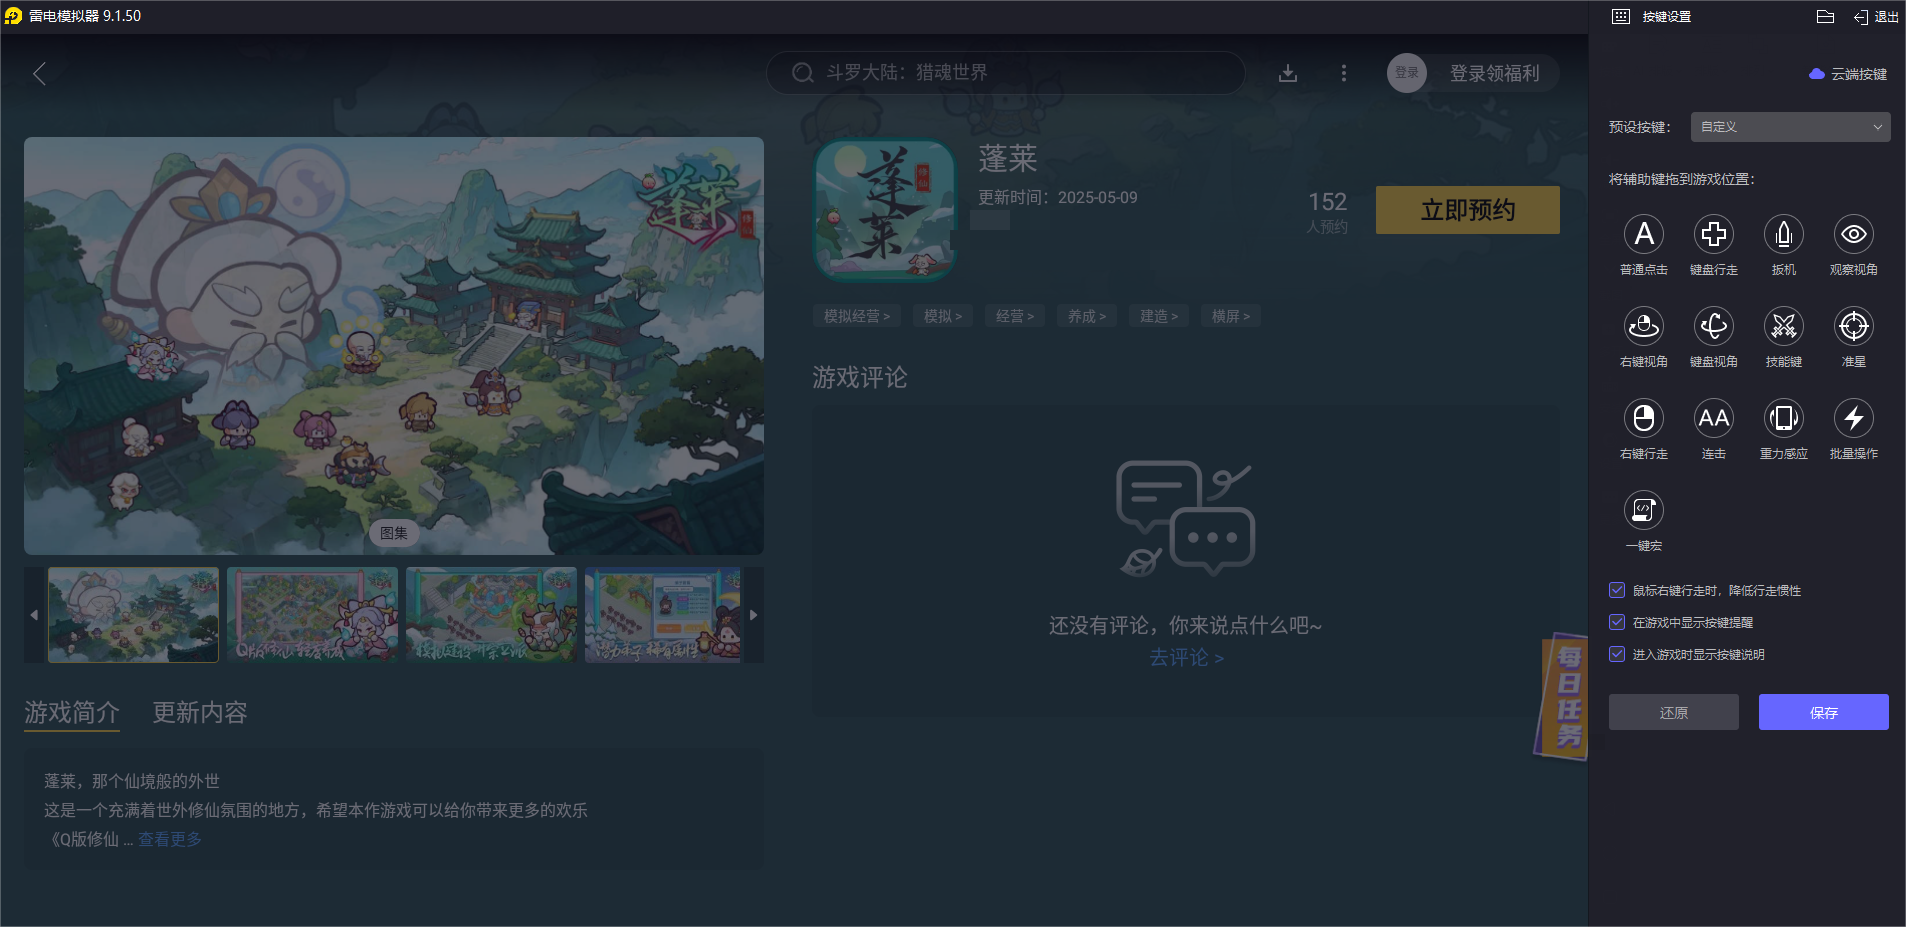Select the 一键宏 macro icon
This screenshot has width=1906, height=927.
(x=1643, y=510)
